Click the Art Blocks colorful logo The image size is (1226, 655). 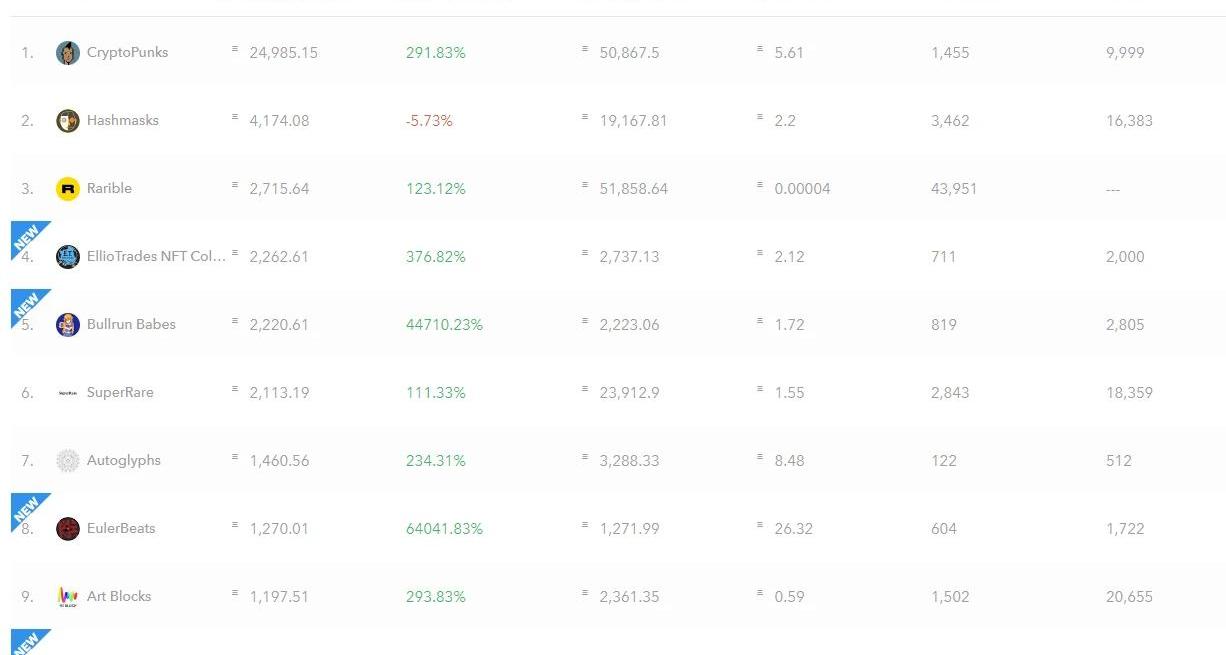pos(68,597)
